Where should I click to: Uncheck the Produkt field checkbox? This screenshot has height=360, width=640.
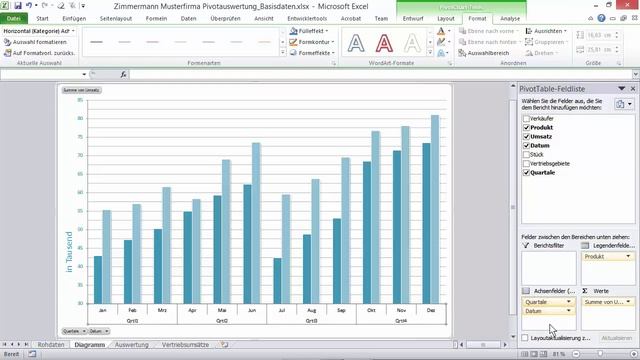pyautogui.click(x=526, y=128)
